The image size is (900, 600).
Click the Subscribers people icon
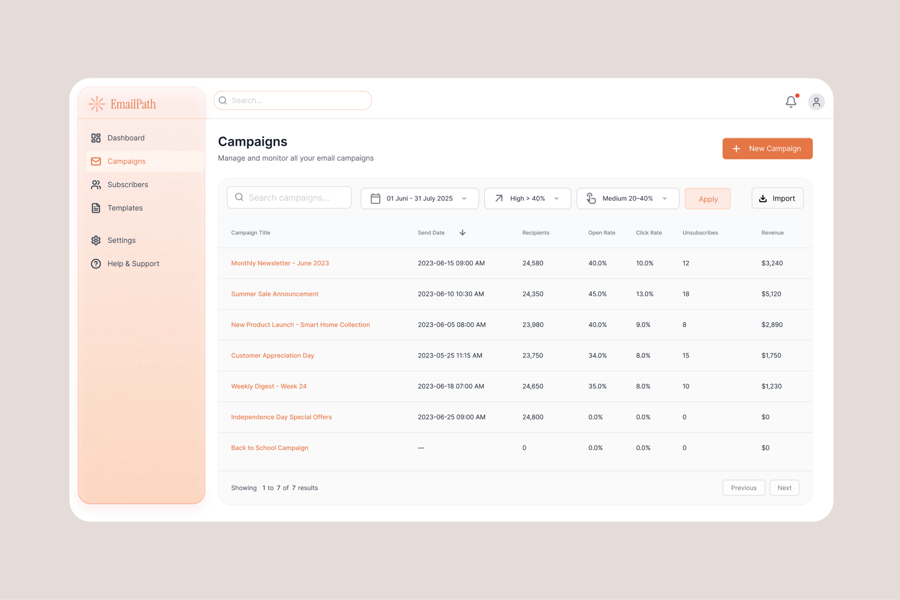(x=96, y=185)
